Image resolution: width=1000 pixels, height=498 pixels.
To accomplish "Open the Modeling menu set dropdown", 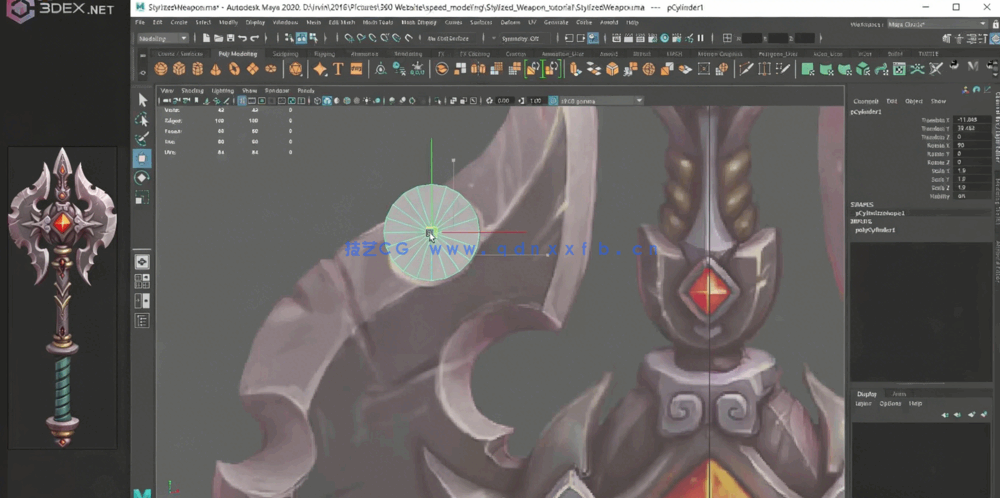I will pos(163,38).
